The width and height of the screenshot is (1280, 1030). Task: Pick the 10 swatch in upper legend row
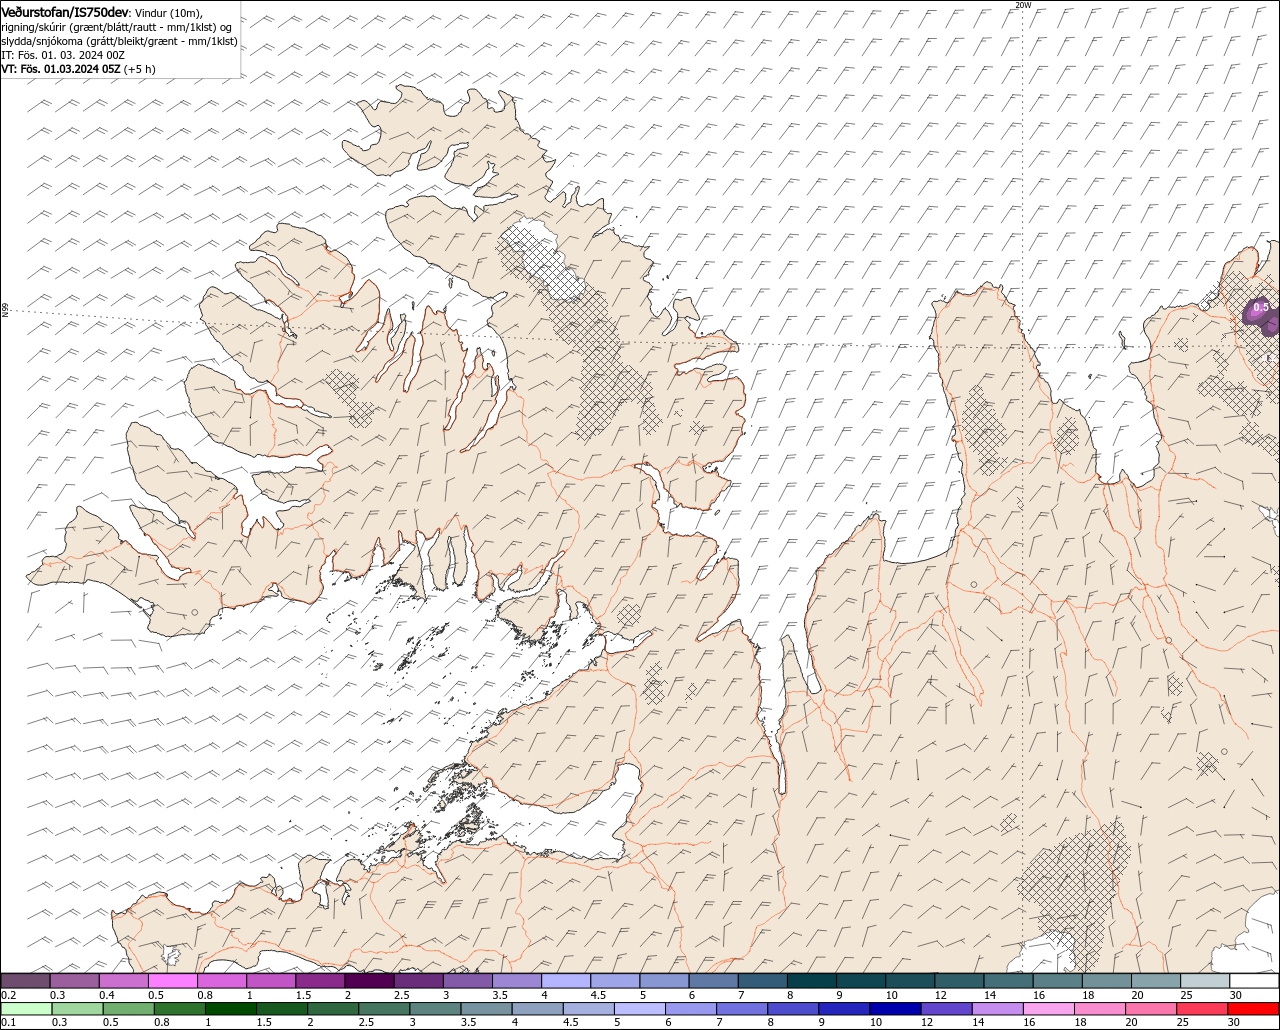coord(910,981)
